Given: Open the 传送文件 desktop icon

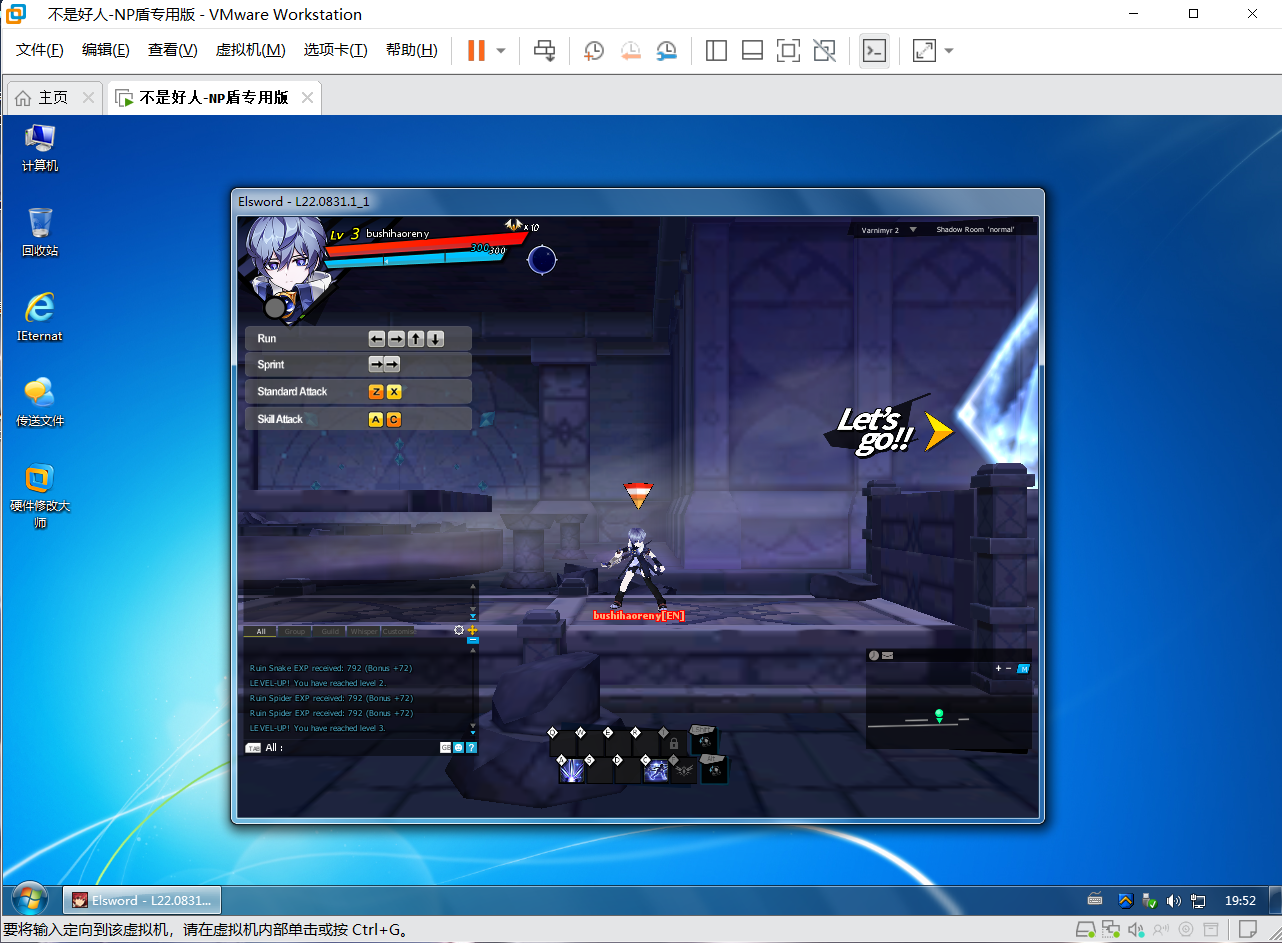Looking at the screenshot, I should (x=40, y=403).
